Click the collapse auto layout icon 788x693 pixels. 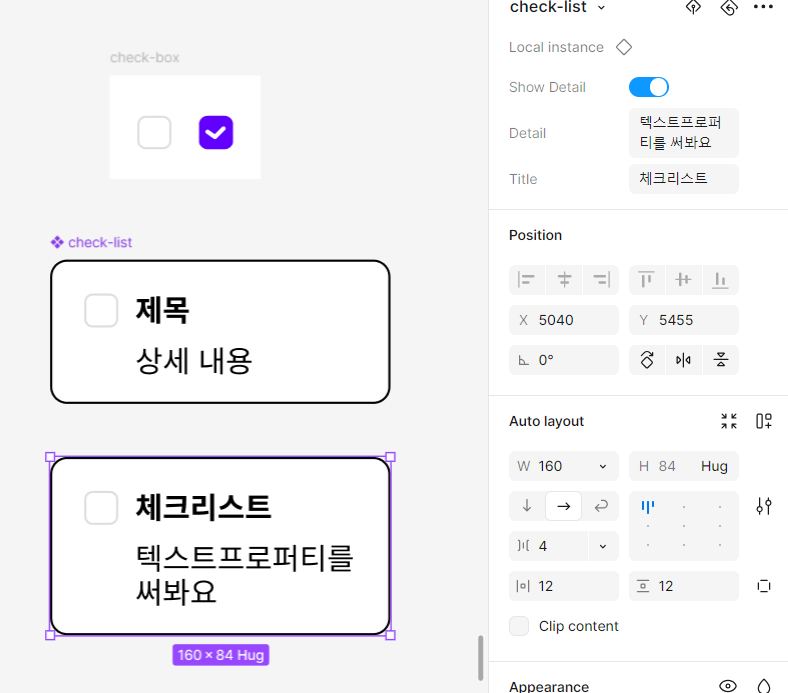(729, 421)
